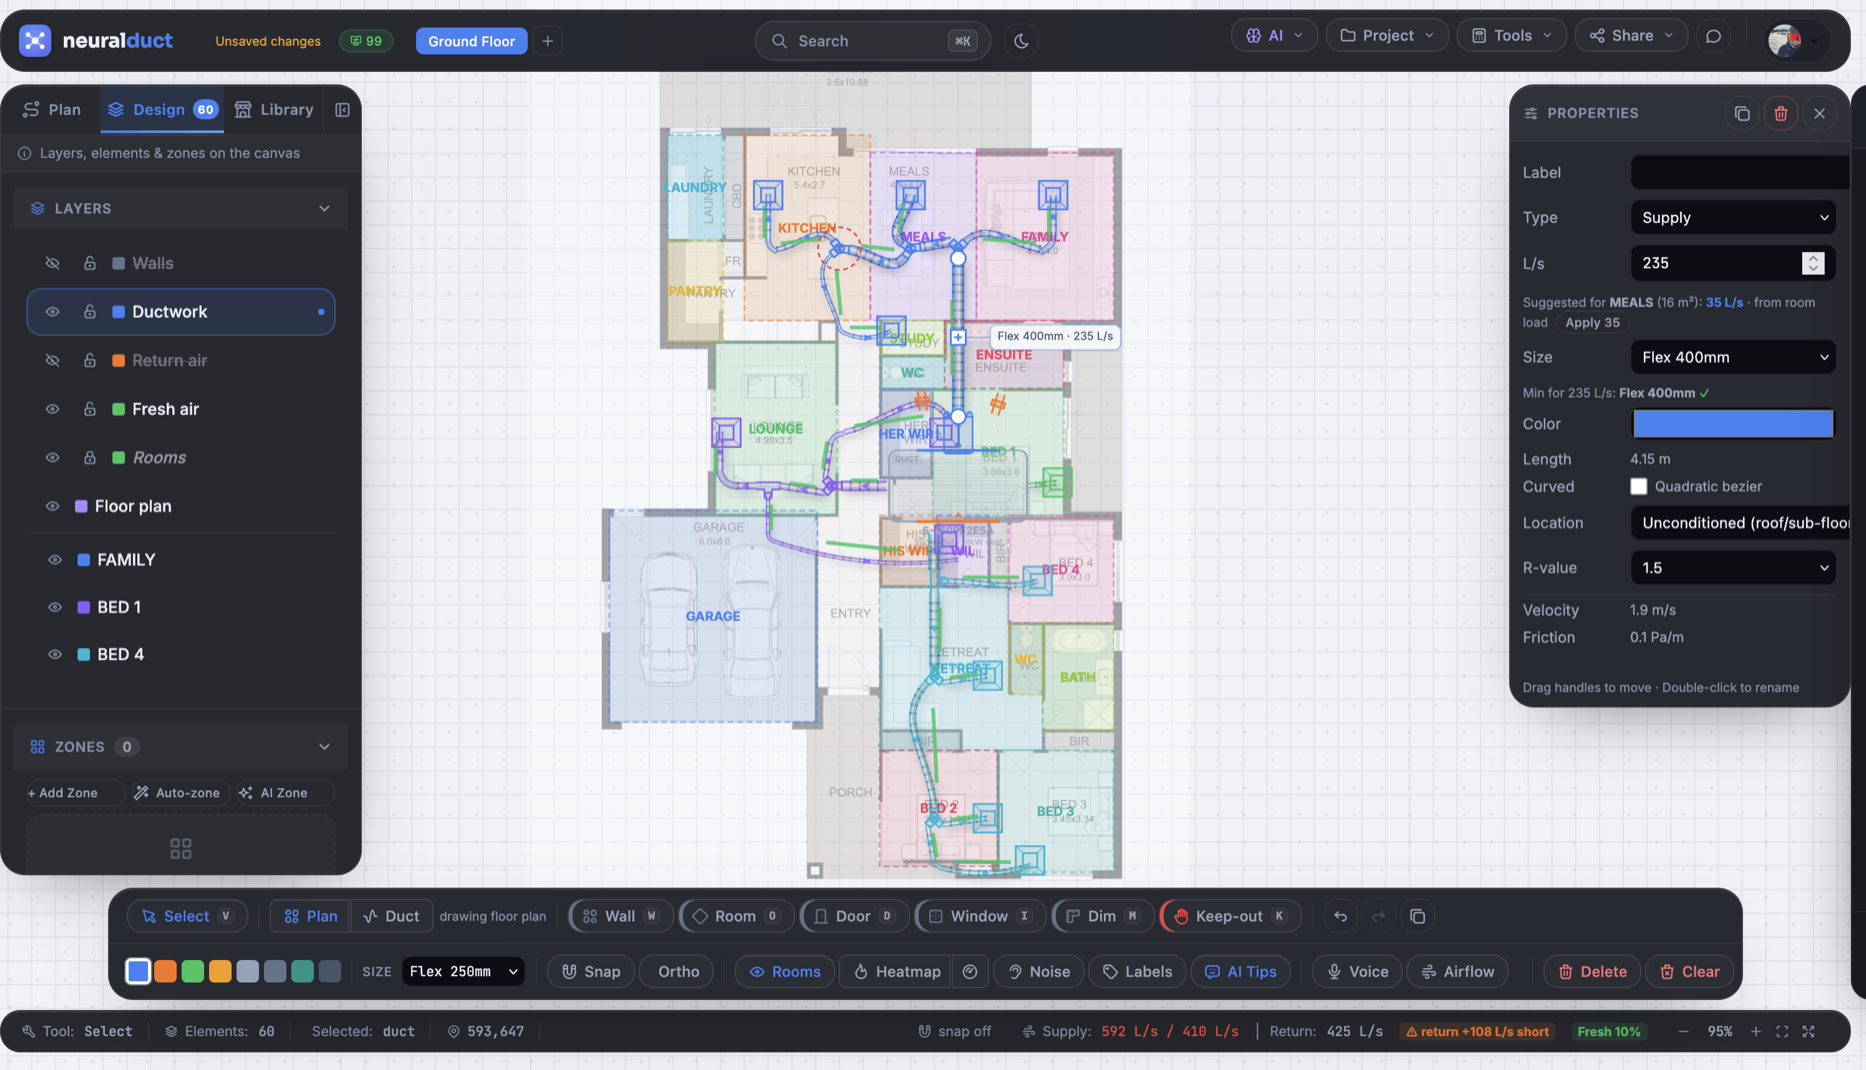Click the round icon beside Heatmap

click(x=970, y=972)
